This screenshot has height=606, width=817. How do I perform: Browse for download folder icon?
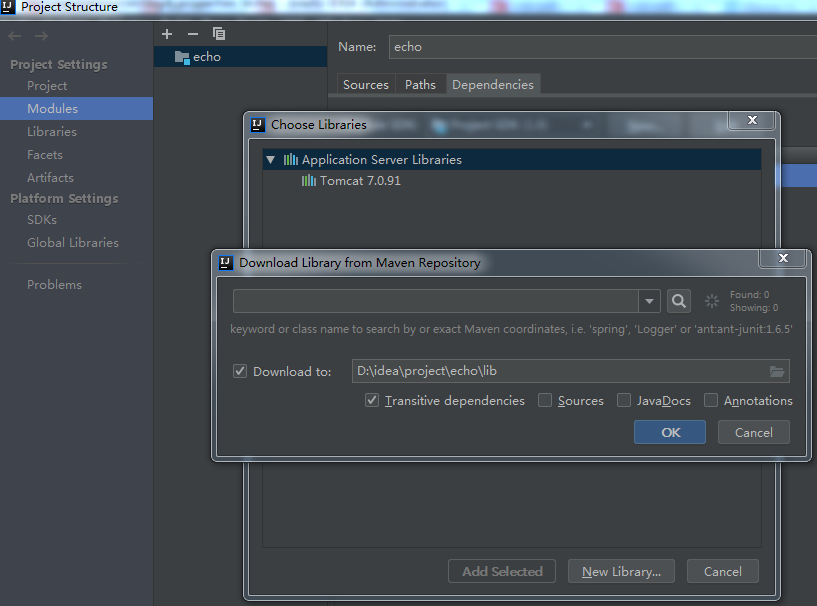point(777,372)
